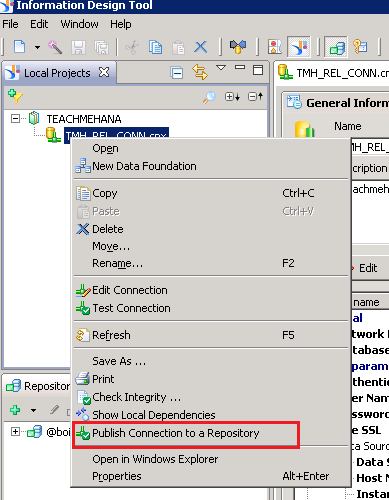Open the File menu
Image resolution: width=389 pixels, height=500 pixels.
point(10,24)
